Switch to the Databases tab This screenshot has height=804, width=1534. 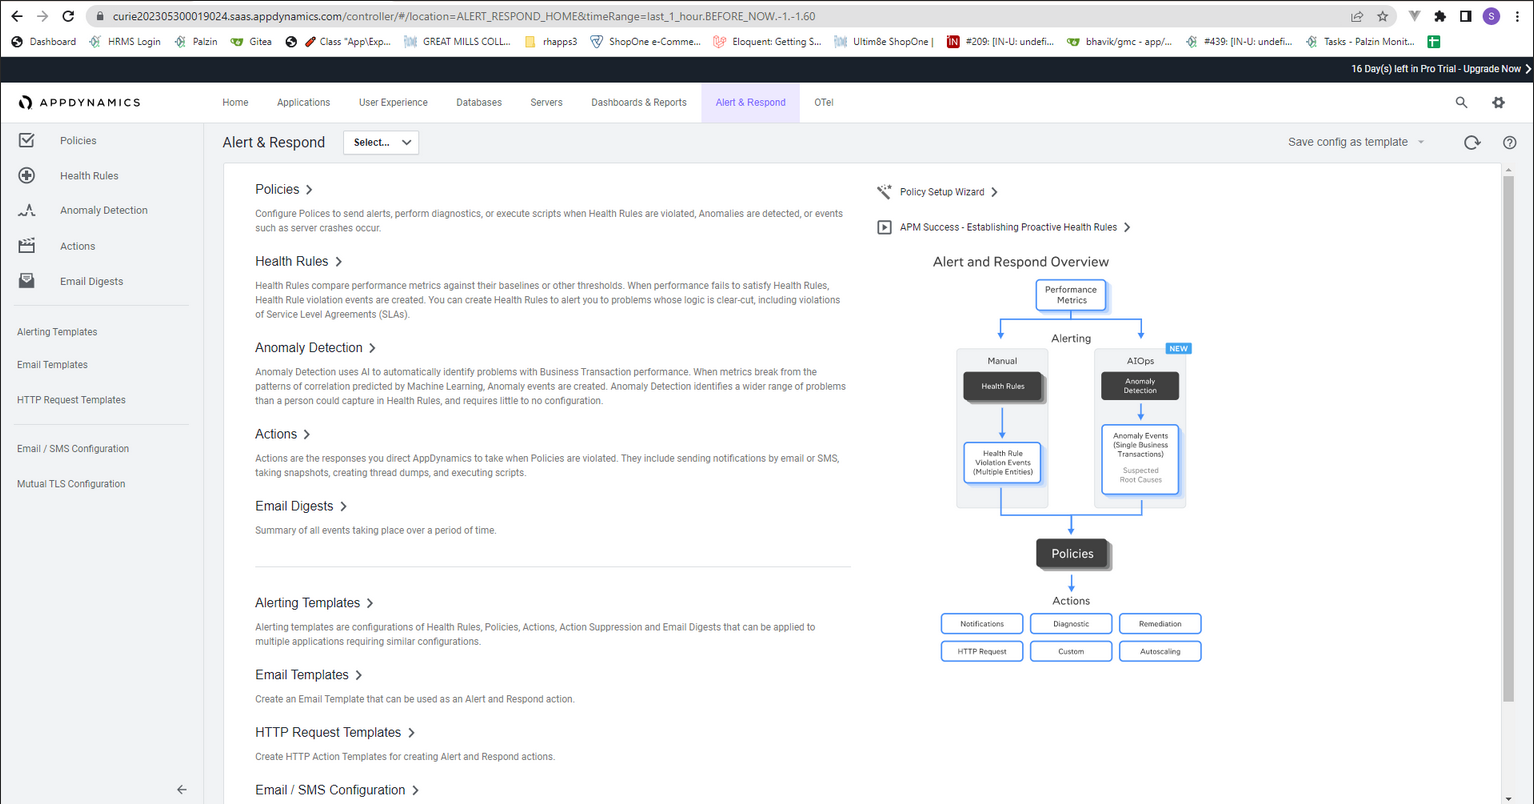point(479,102)
